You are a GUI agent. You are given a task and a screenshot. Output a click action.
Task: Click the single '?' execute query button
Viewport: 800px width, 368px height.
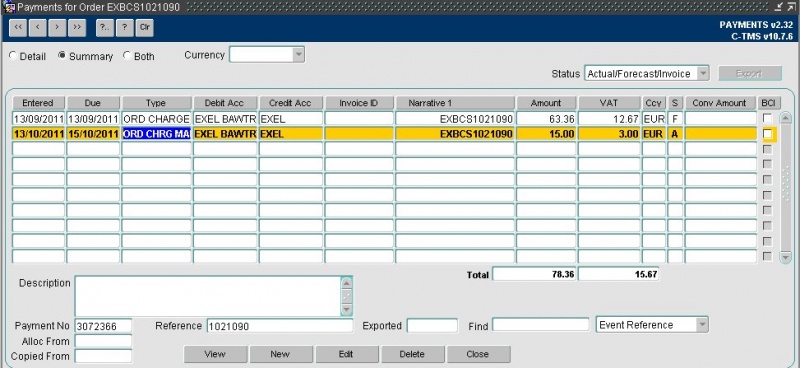tap(124, 28)
